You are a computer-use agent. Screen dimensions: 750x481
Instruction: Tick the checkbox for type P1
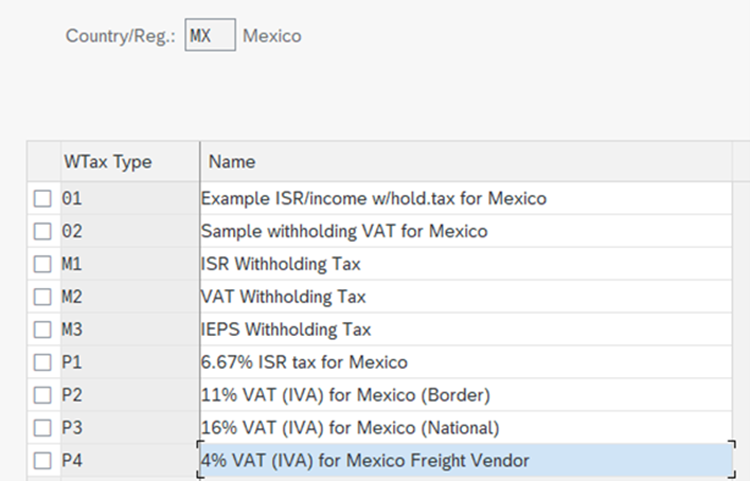[x=42, y=362]
